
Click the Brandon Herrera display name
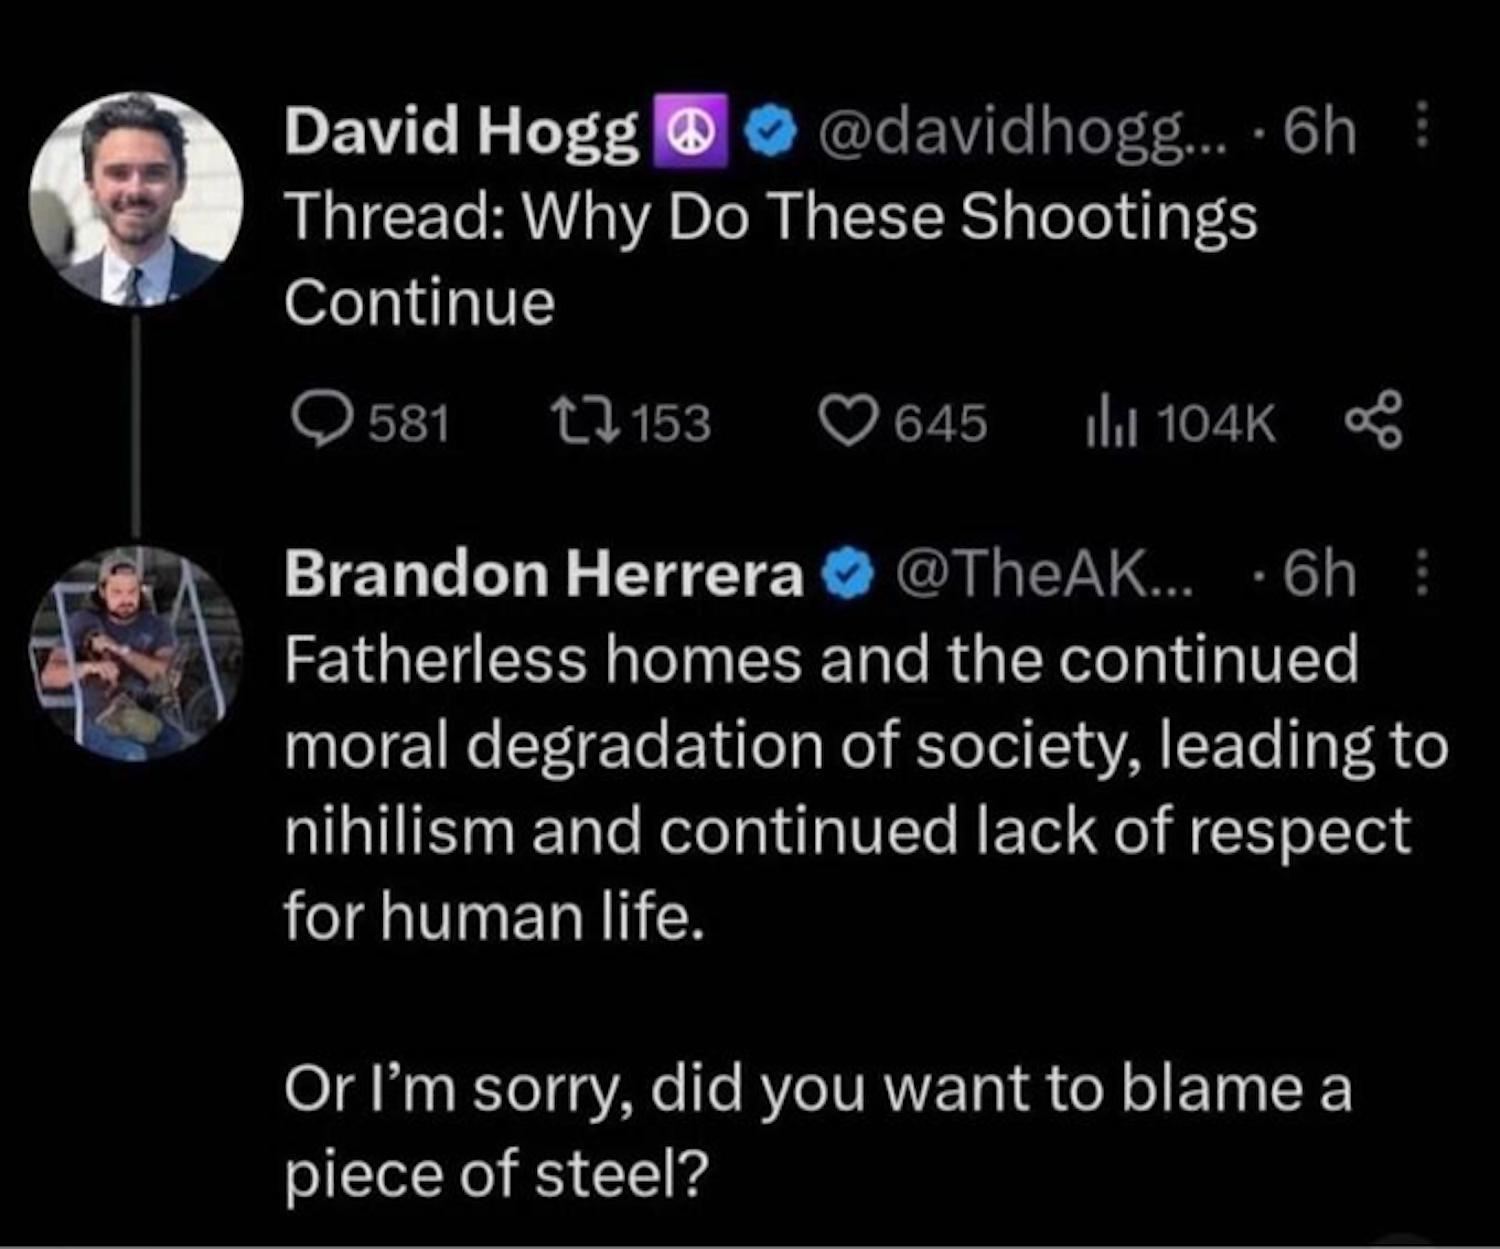point(544,575)
